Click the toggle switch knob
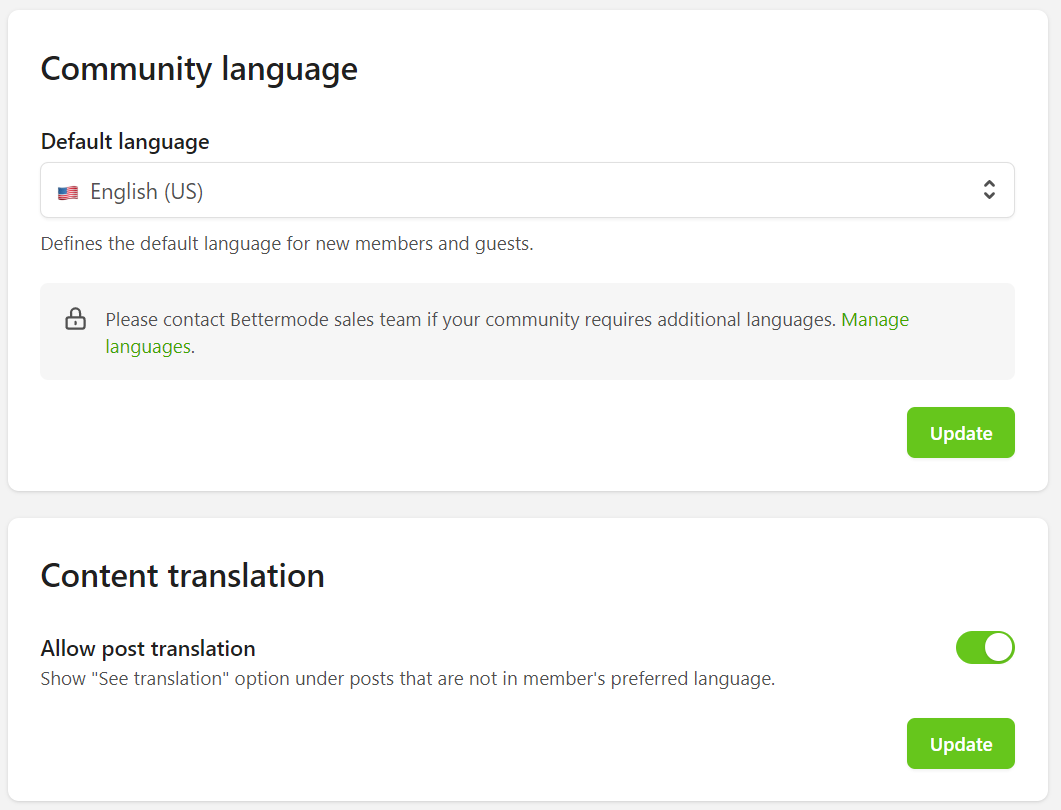 [x=998, y=648]
